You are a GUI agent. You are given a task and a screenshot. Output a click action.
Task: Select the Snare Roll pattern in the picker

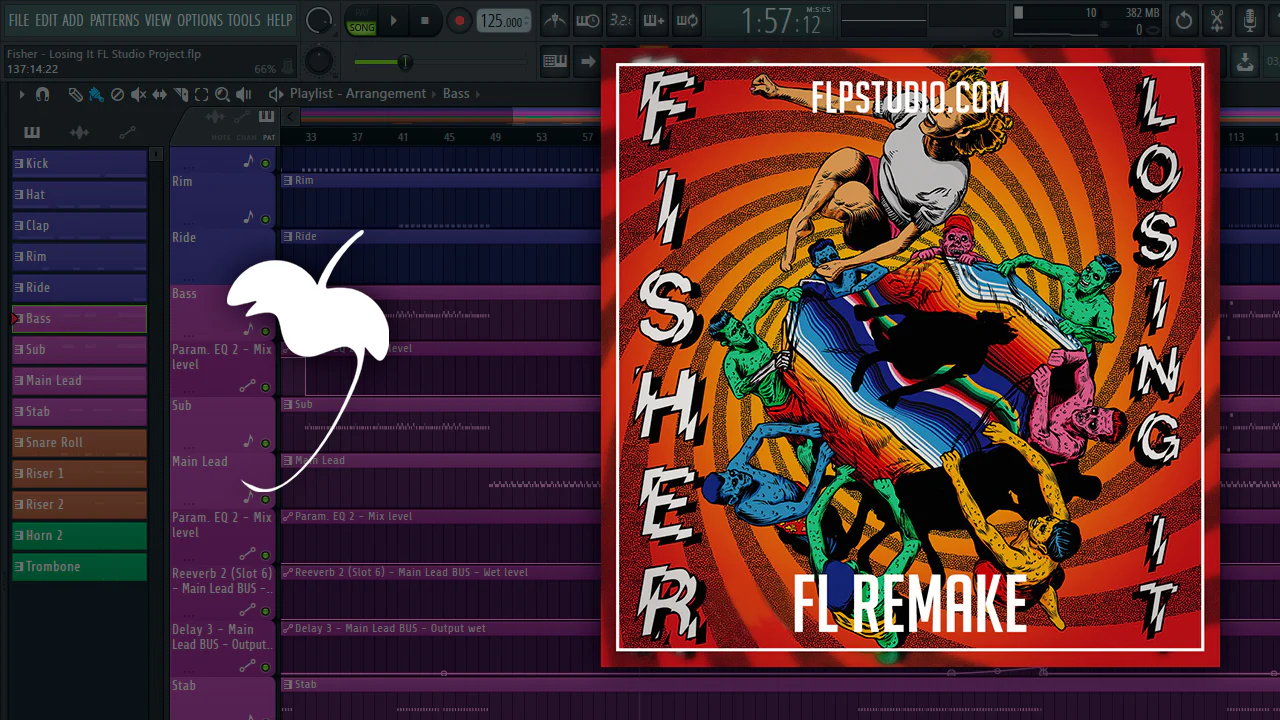point(79,443)
